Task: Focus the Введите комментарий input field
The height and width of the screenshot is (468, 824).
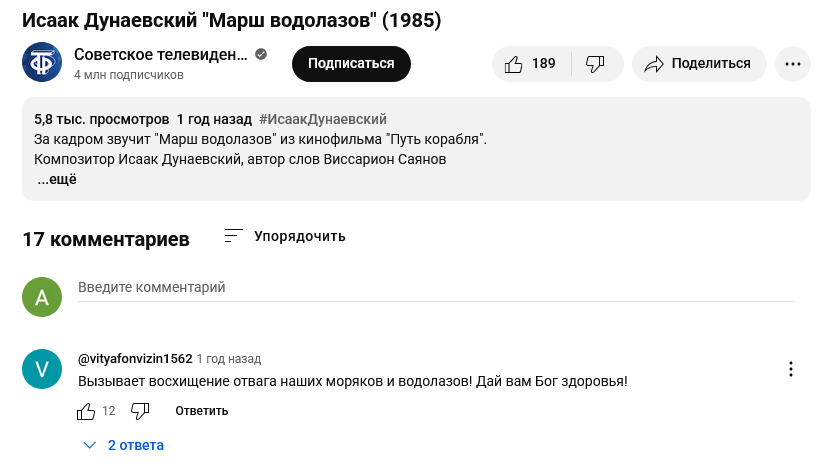Action: pos(436,288)
